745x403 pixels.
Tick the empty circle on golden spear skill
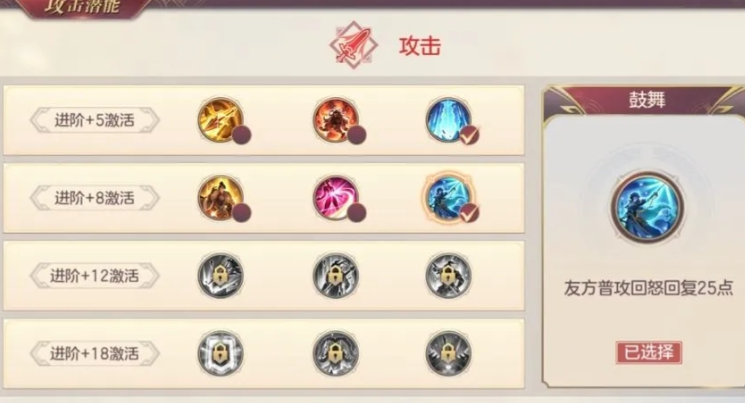pyautogui.click(x=241, y=135)
